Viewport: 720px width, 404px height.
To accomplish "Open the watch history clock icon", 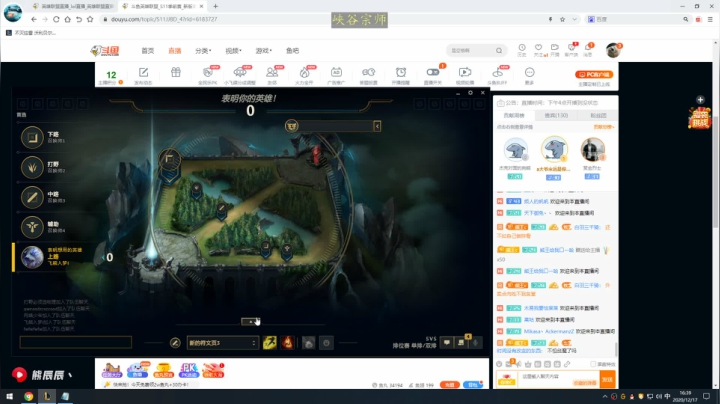I will [x=522, y=48].
